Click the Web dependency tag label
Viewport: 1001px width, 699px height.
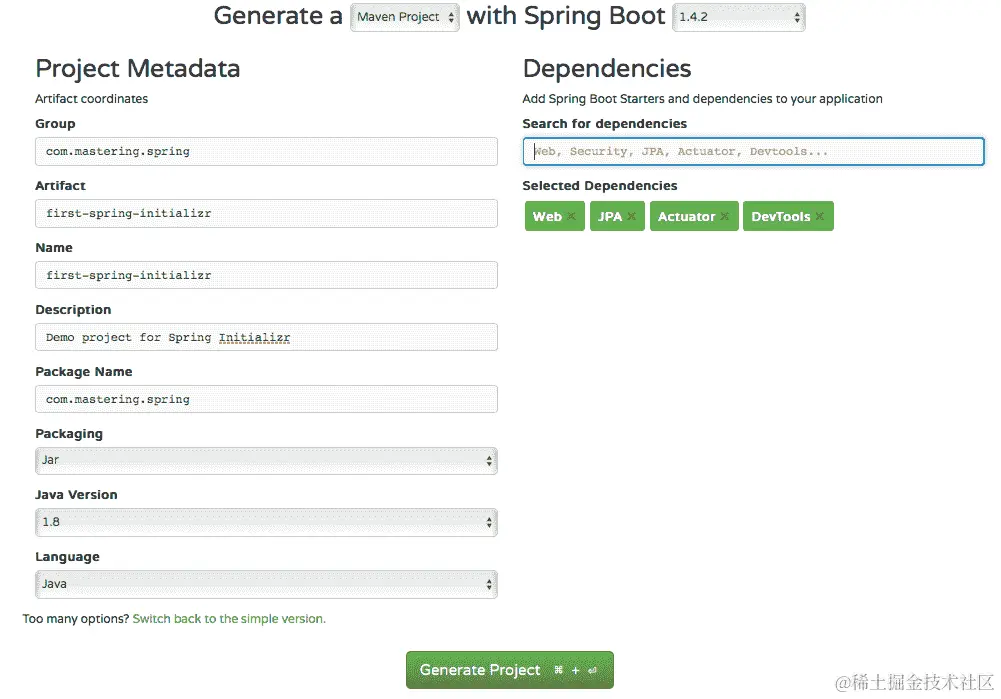click(x=547, y=217)
